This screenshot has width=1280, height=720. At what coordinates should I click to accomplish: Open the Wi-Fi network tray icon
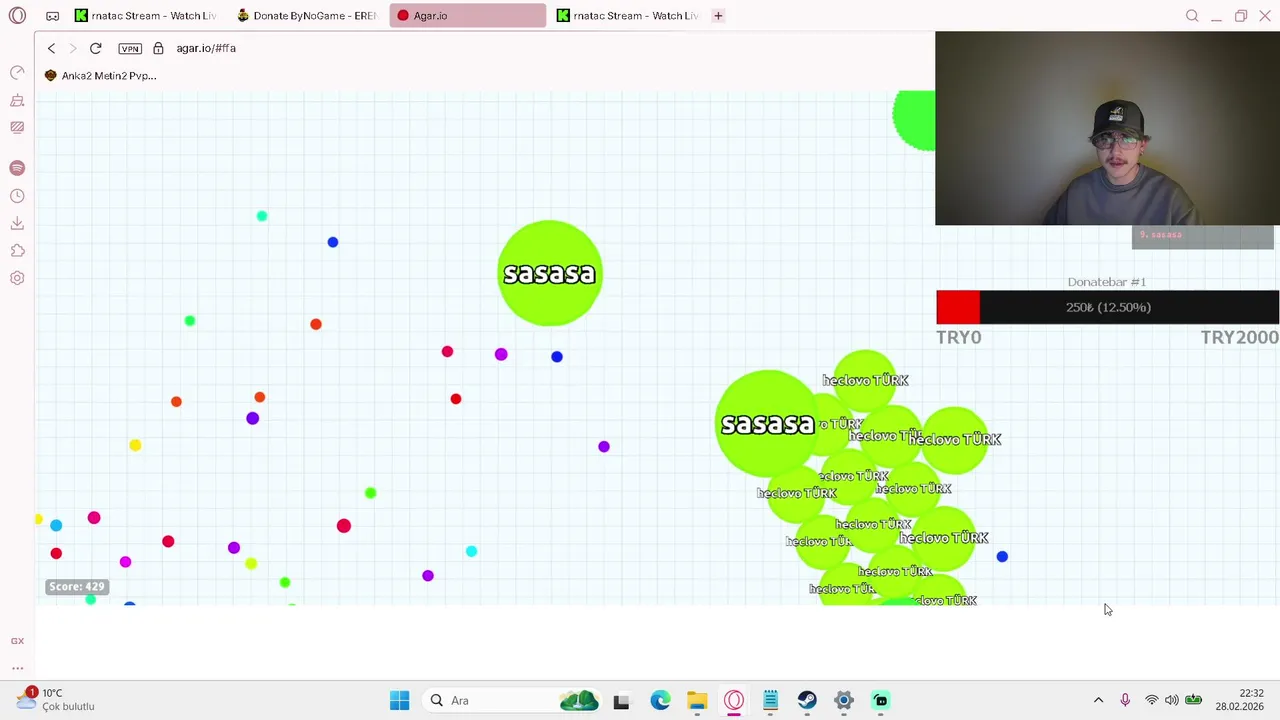[1152, 700]
